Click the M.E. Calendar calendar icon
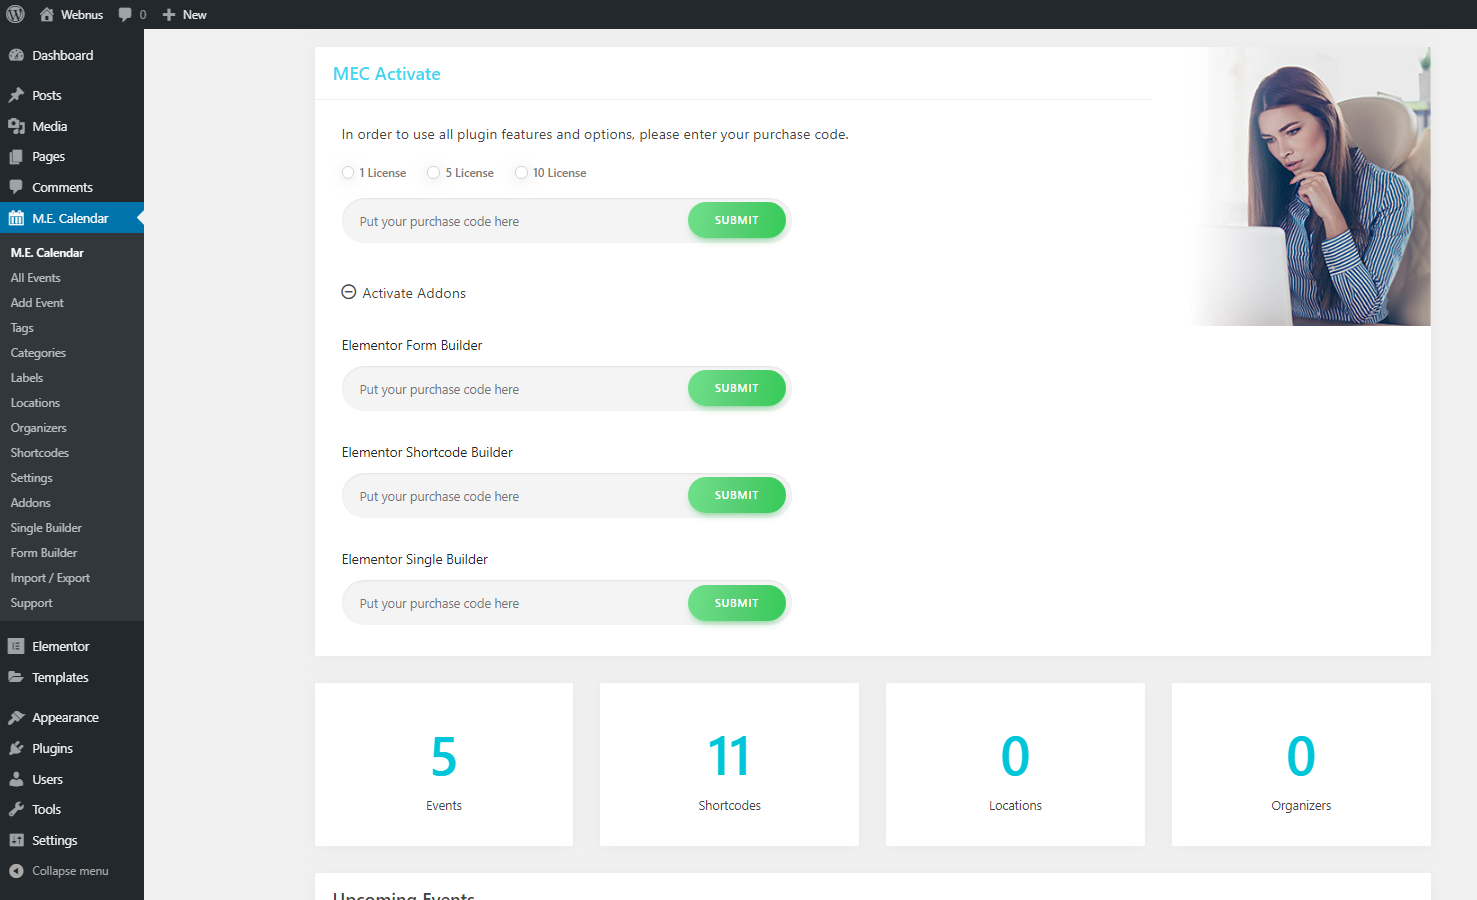1477x900 pixels. pyautogui.click(x=16, y=218)
